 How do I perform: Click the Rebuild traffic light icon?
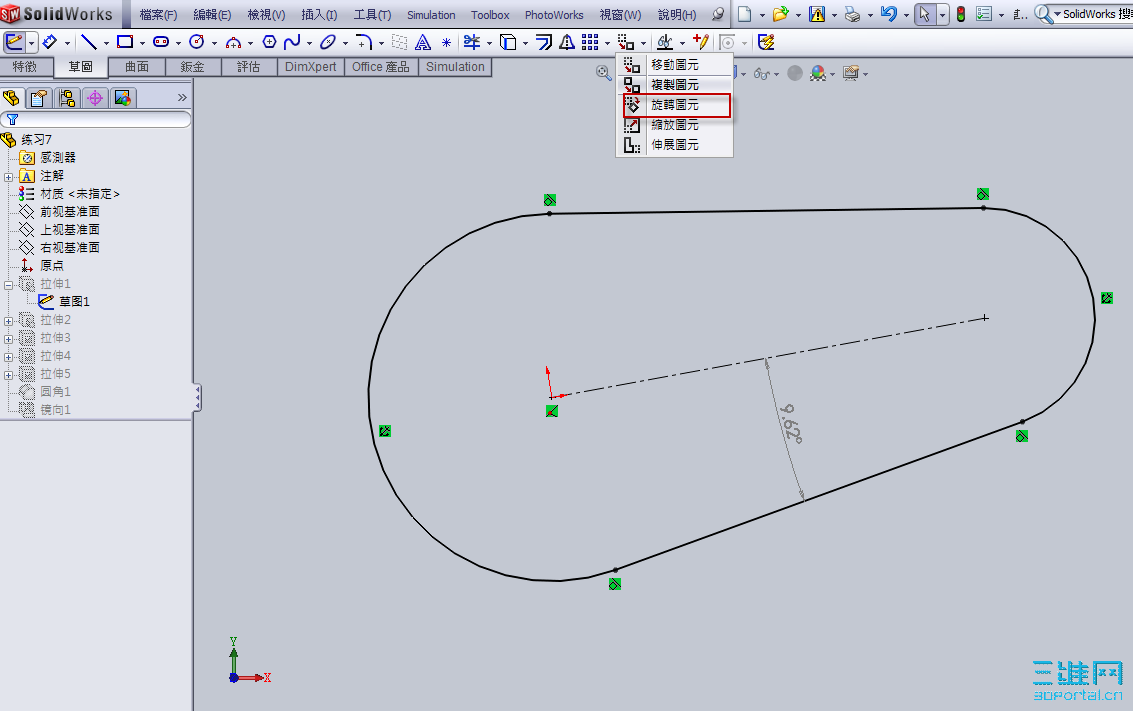(961, 14)
